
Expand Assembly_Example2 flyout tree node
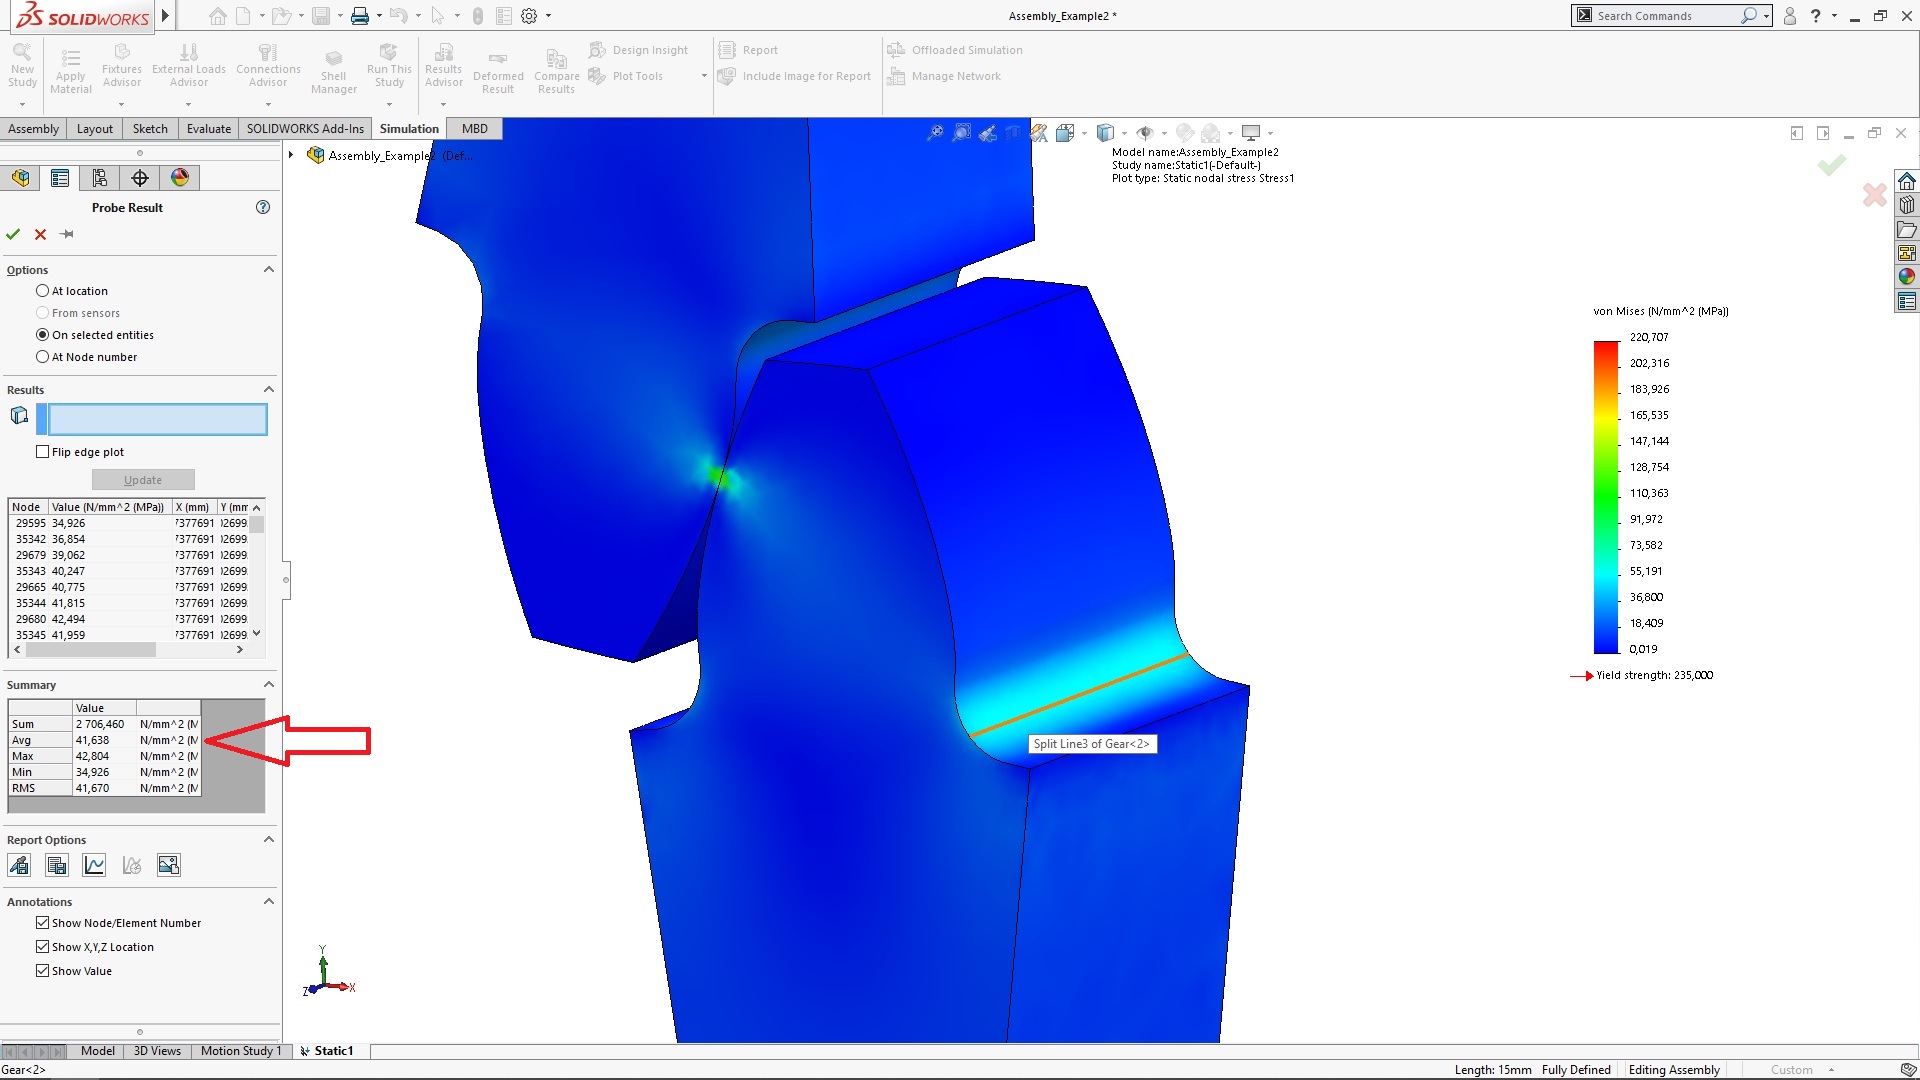pos(291,155)
